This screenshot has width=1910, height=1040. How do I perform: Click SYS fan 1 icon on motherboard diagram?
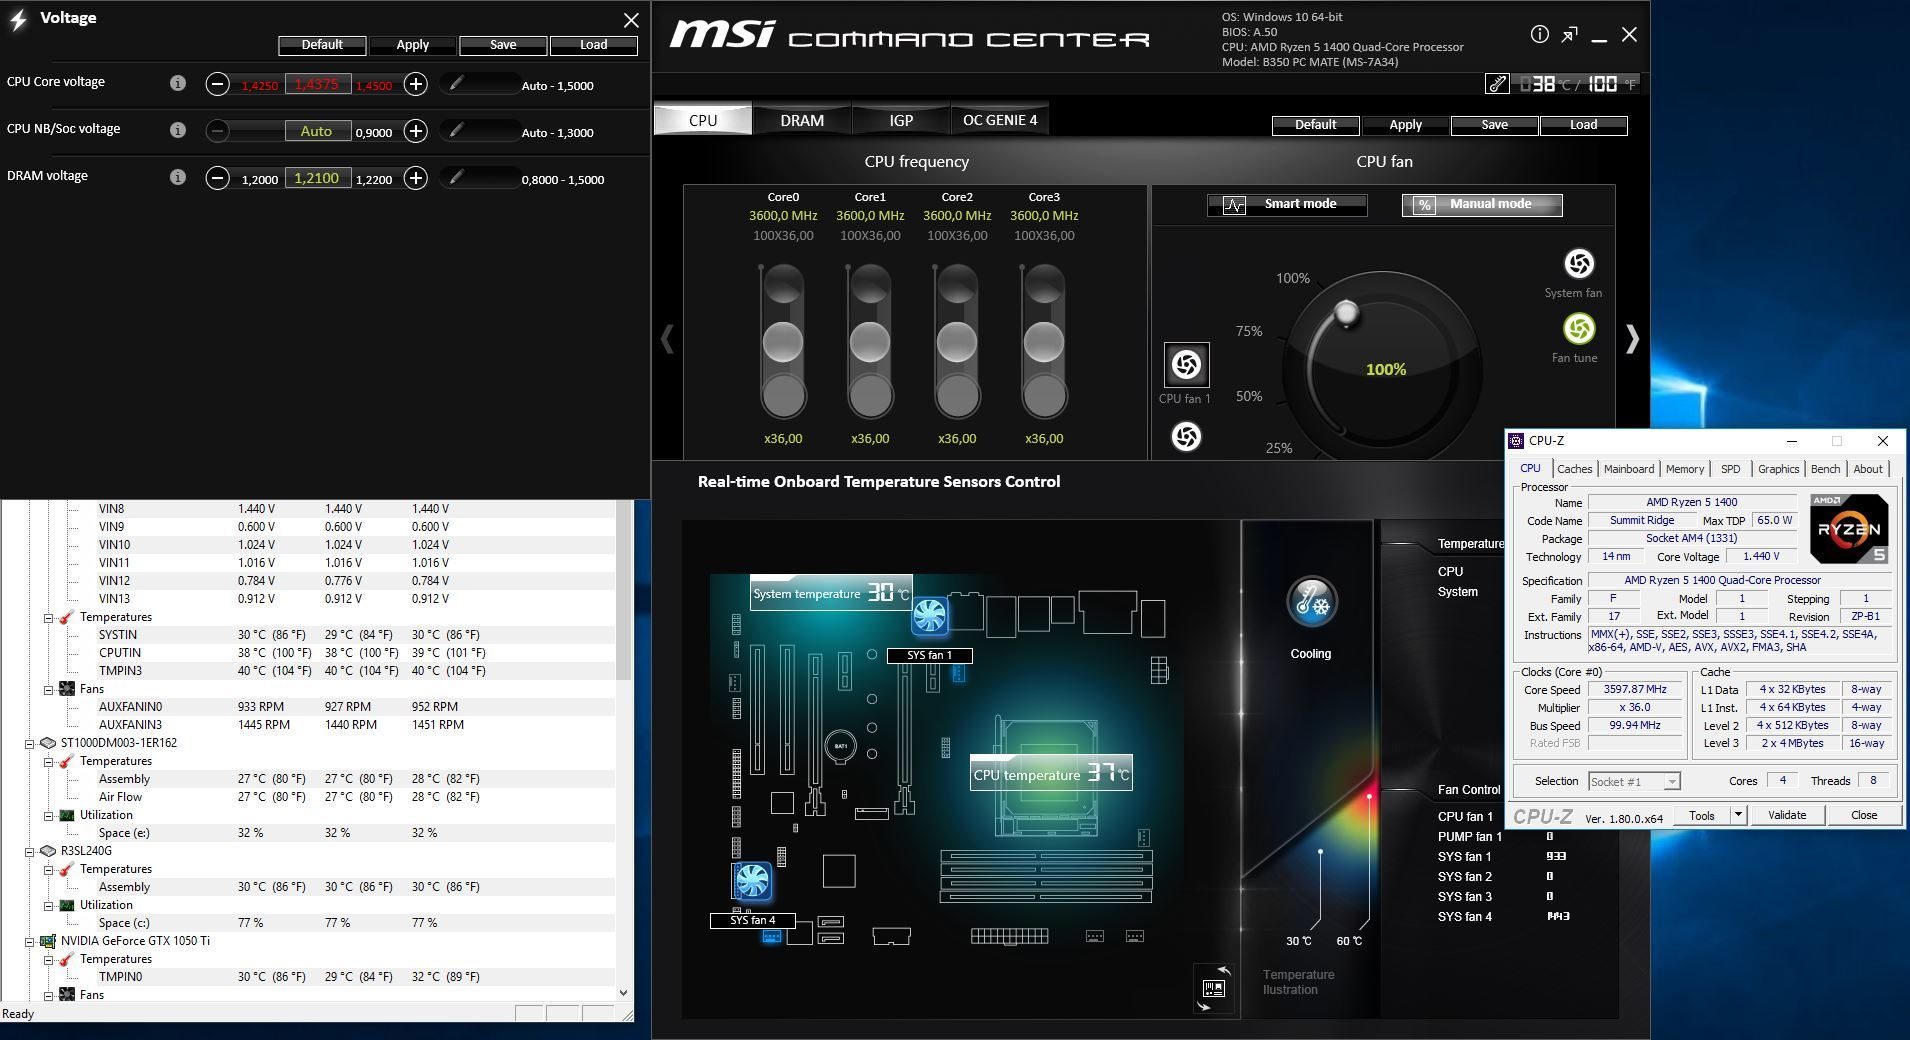click(929, 616)
